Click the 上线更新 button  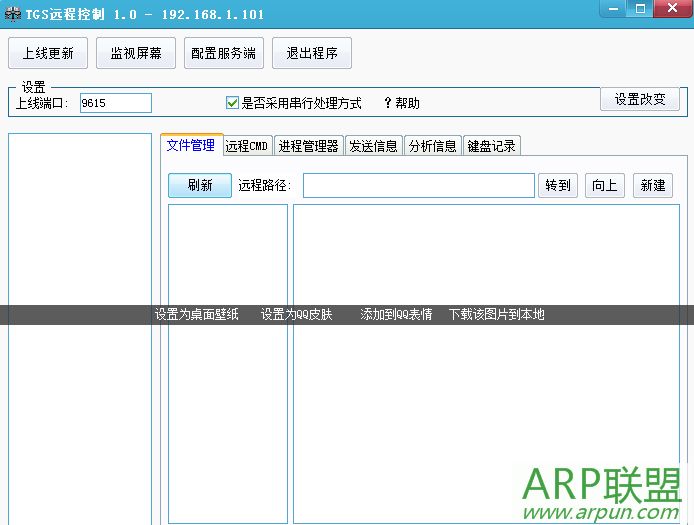(48, 53)
